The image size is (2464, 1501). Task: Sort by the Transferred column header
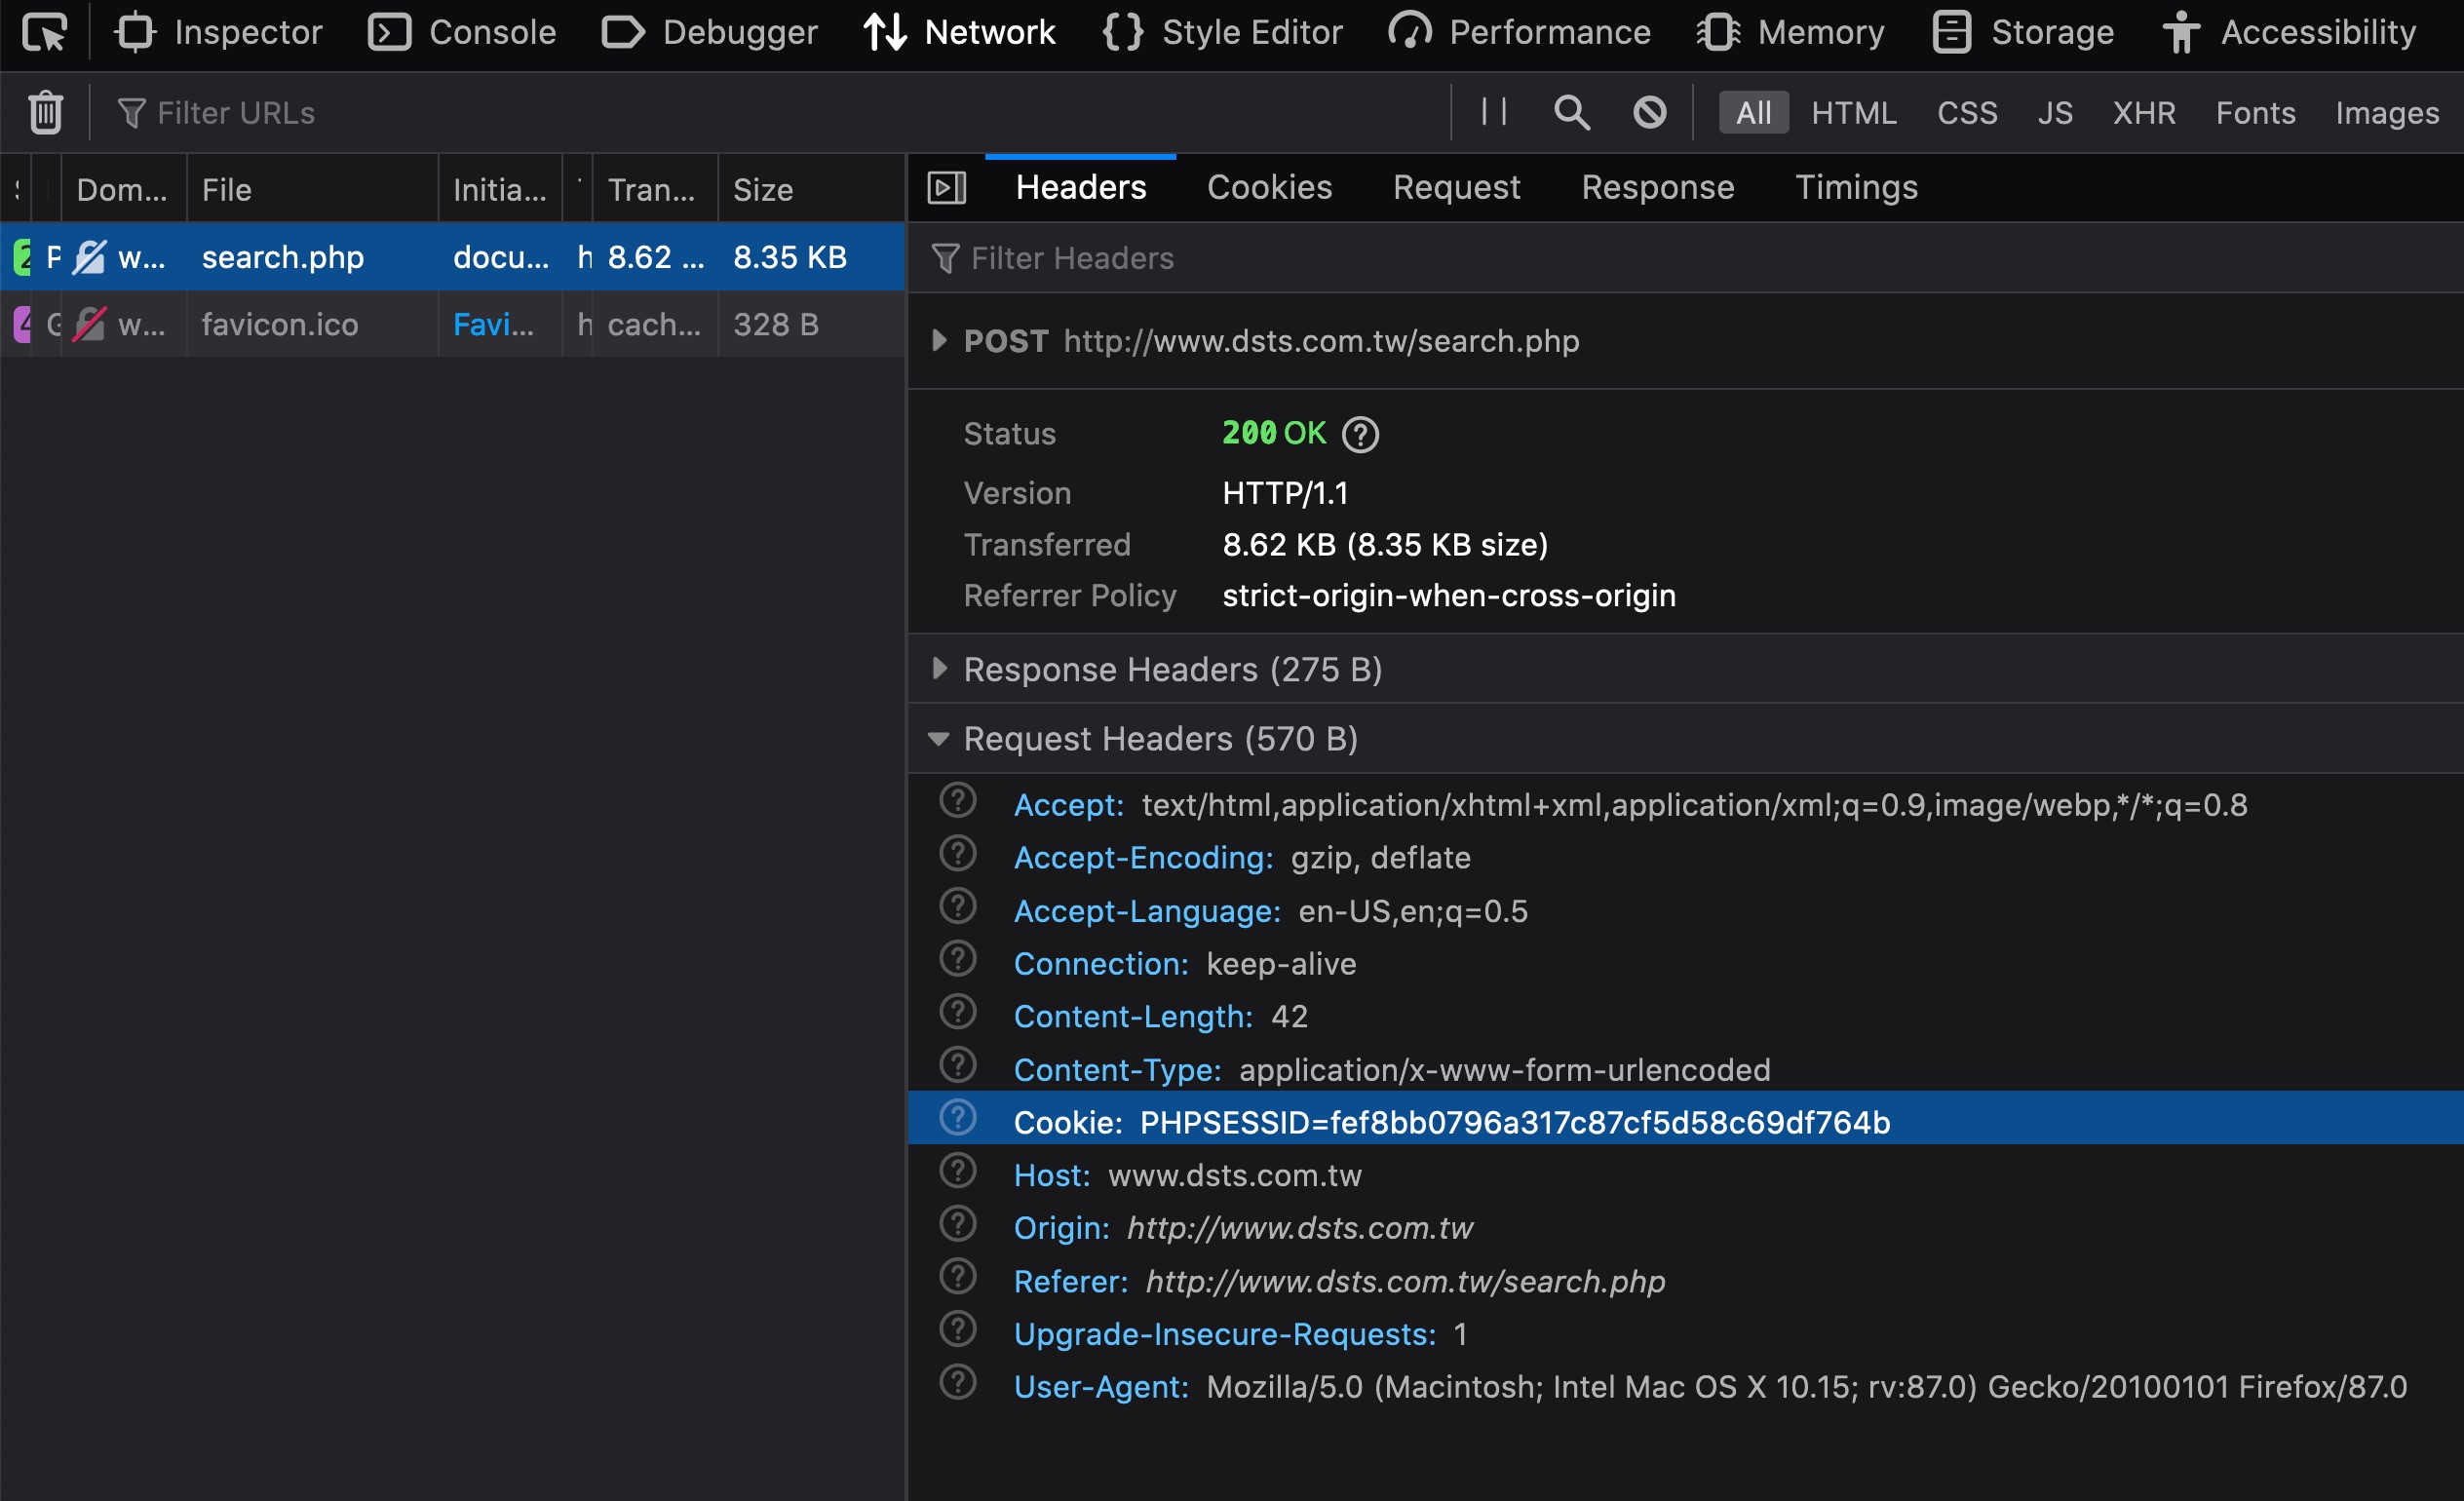click(x=655, y=189)
